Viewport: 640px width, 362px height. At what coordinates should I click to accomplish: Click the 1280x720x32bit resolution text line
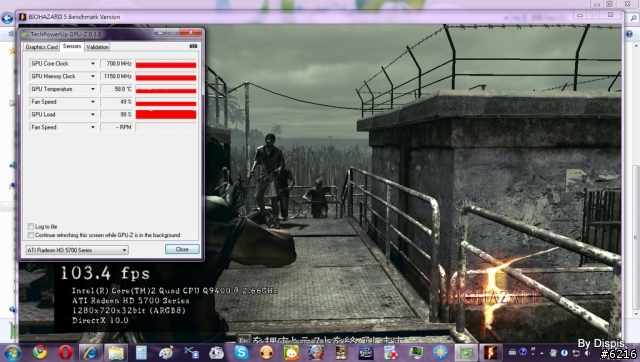pos(129,311)
